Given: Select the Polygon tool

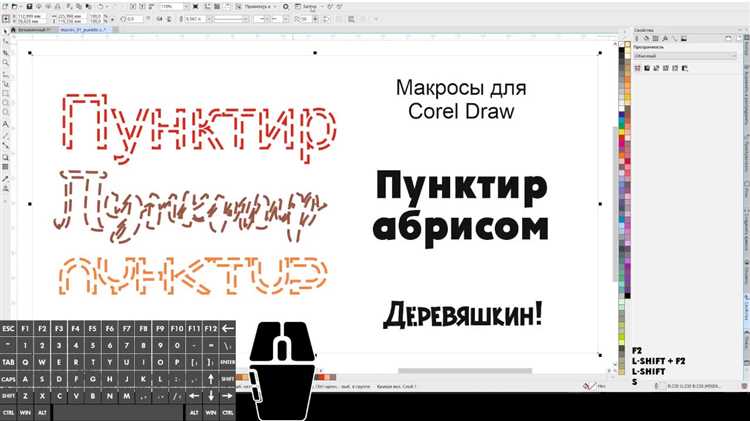Looking at the screenshot, I should click(x=6, y=113).
